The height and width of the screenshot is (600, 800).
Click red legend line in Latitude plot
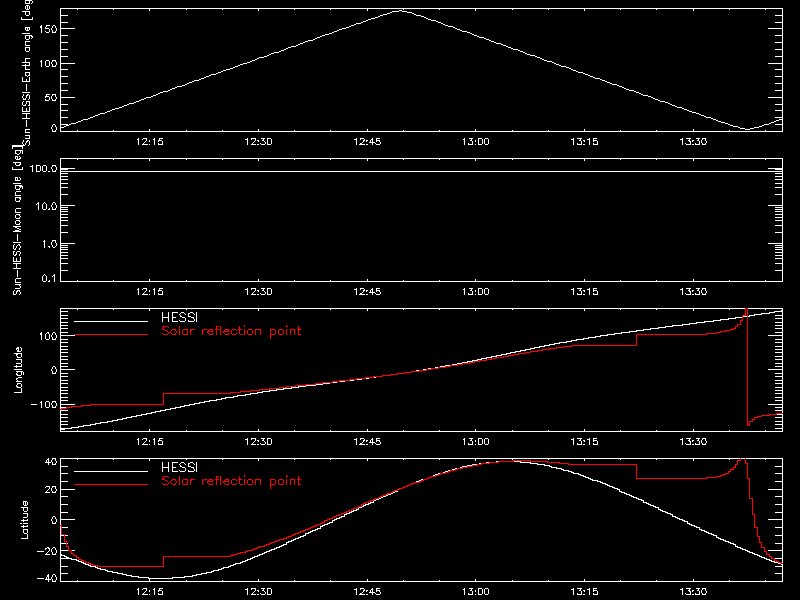click(111, 485)
